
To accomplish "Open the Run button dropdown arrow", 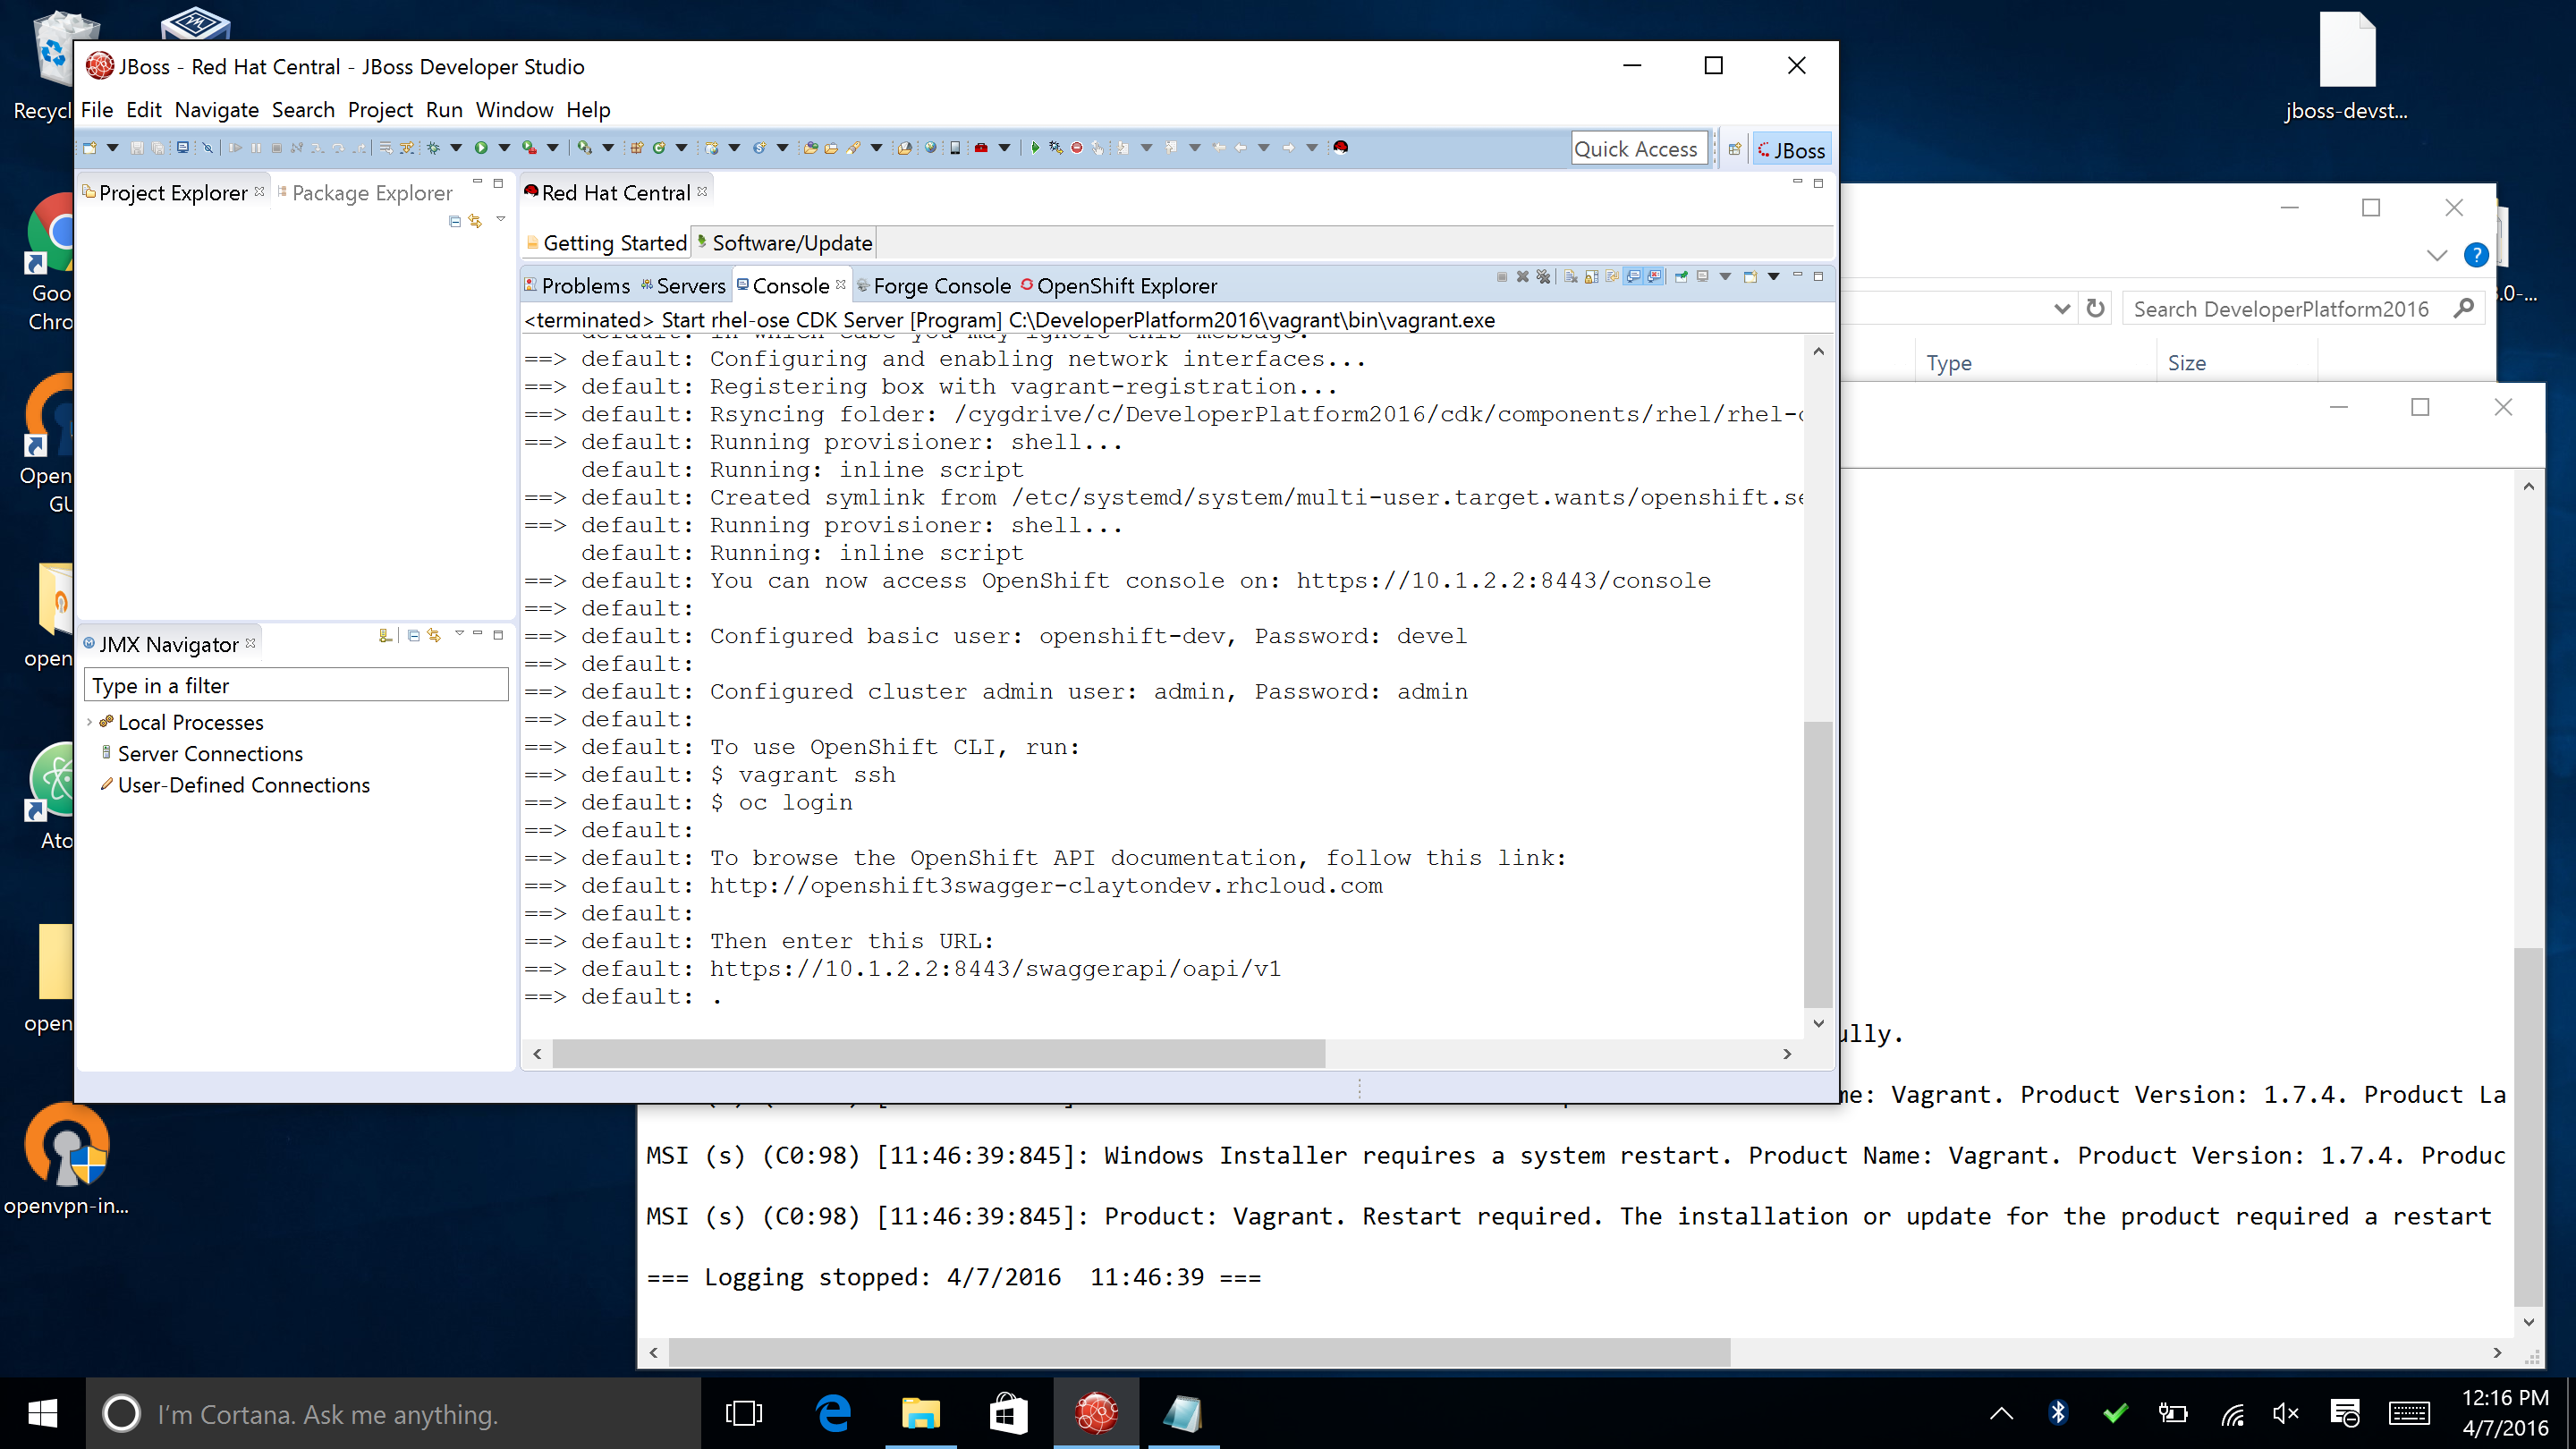I will [505, 148].
